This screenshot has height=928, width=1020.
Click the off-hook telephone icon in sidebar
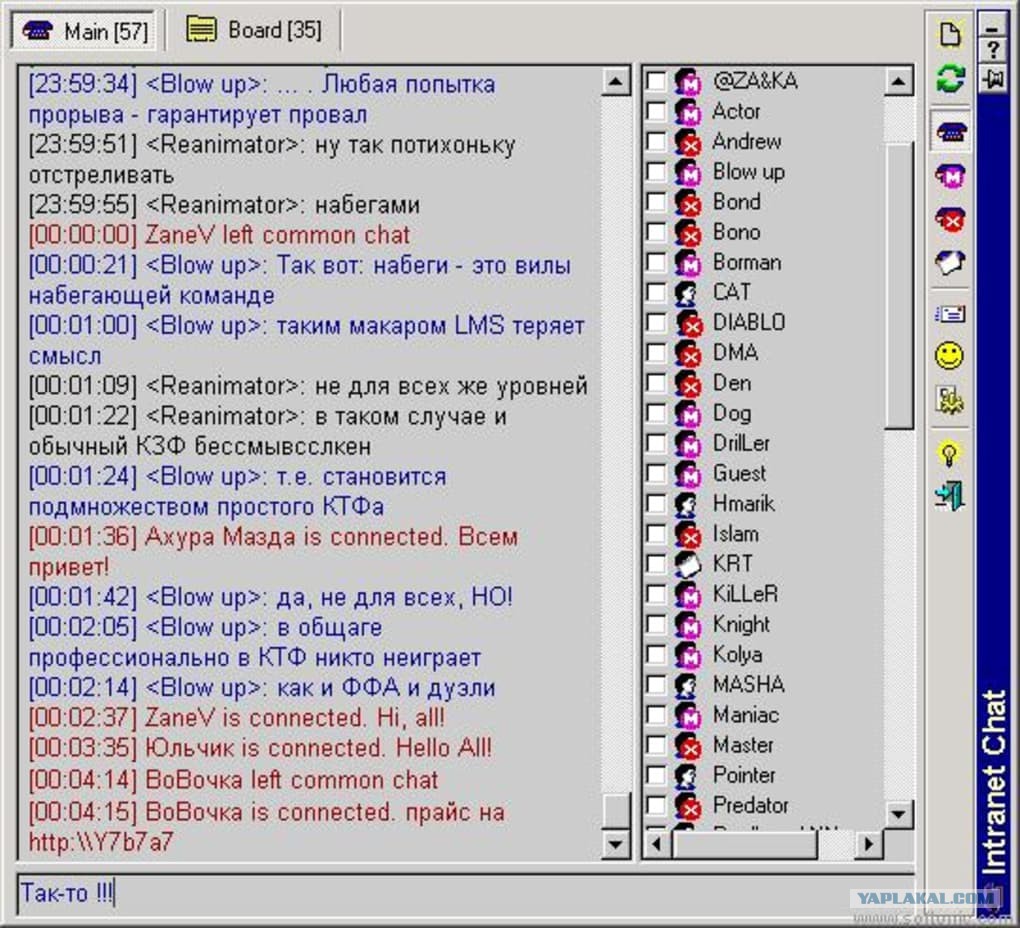click(950, 263)
